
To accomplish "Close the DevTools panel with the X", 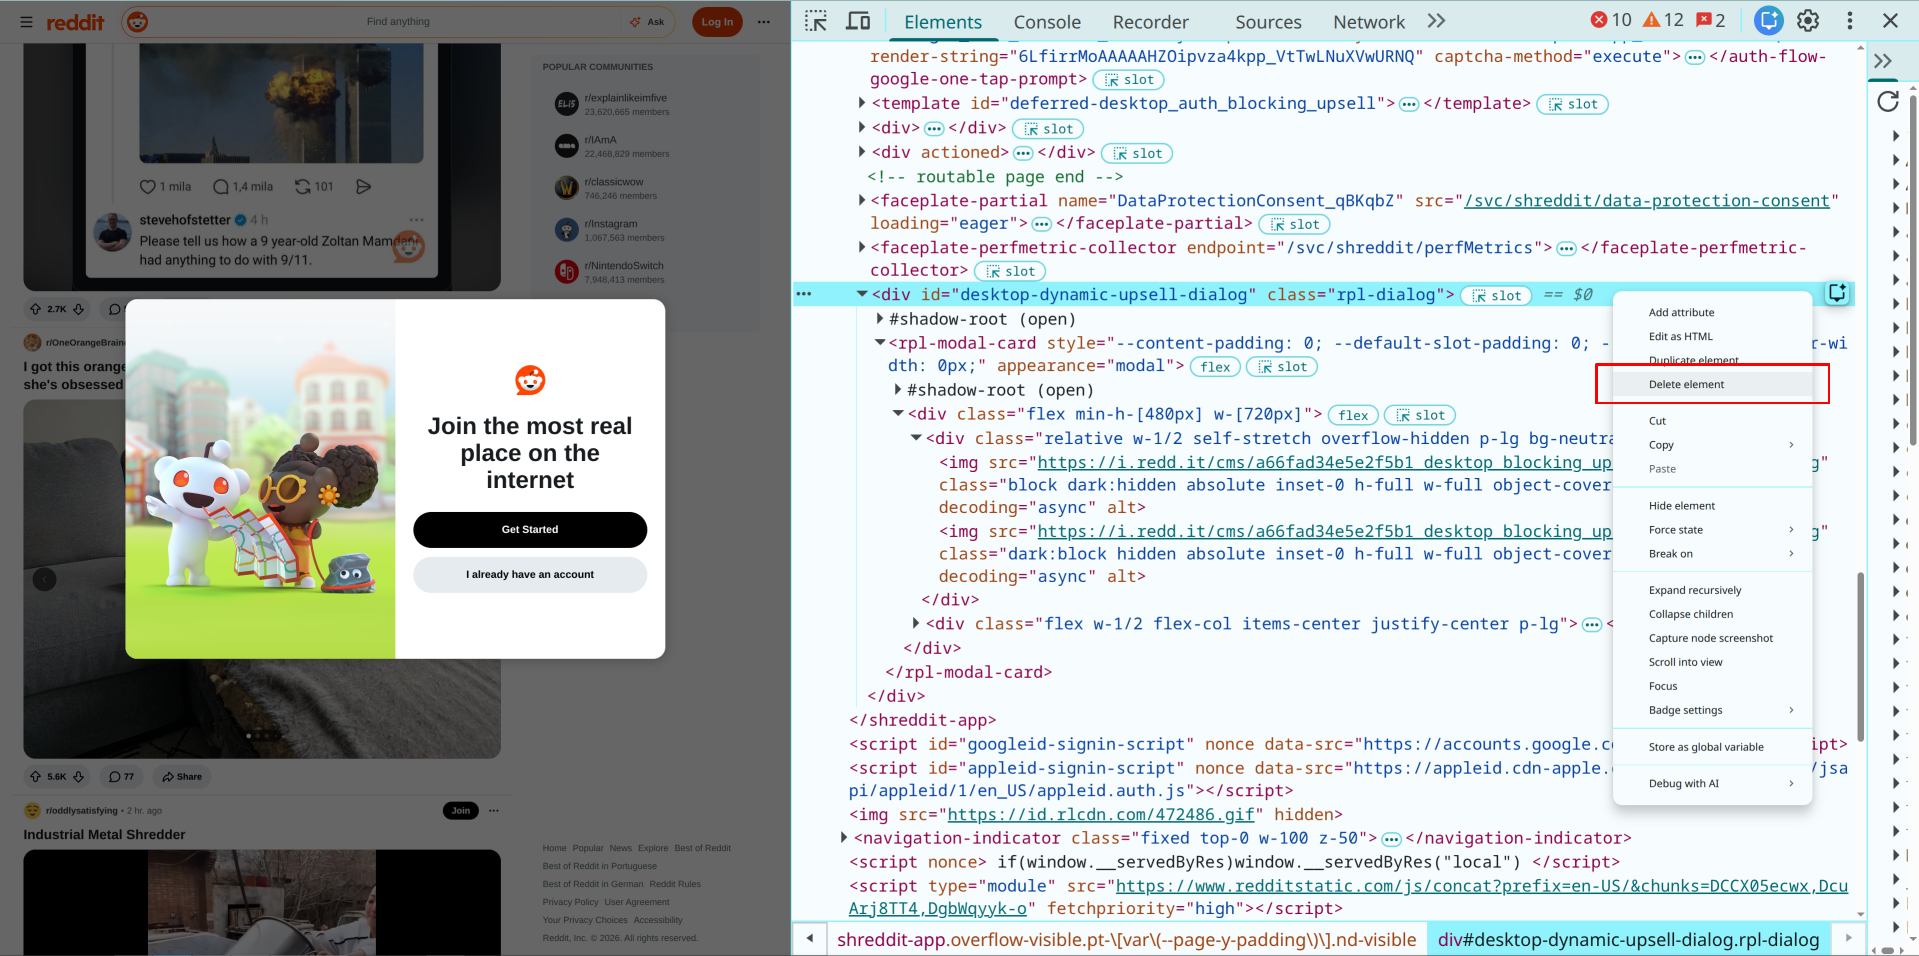I will pos(1890,20).
